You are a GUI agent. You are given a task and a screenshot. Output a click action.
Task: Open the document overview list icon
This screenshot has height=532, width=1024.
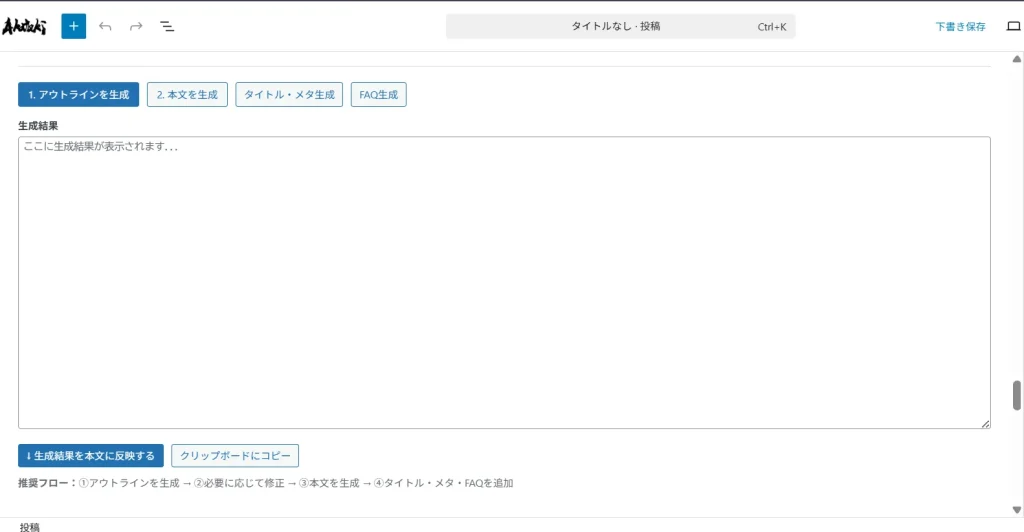point(167,26)
